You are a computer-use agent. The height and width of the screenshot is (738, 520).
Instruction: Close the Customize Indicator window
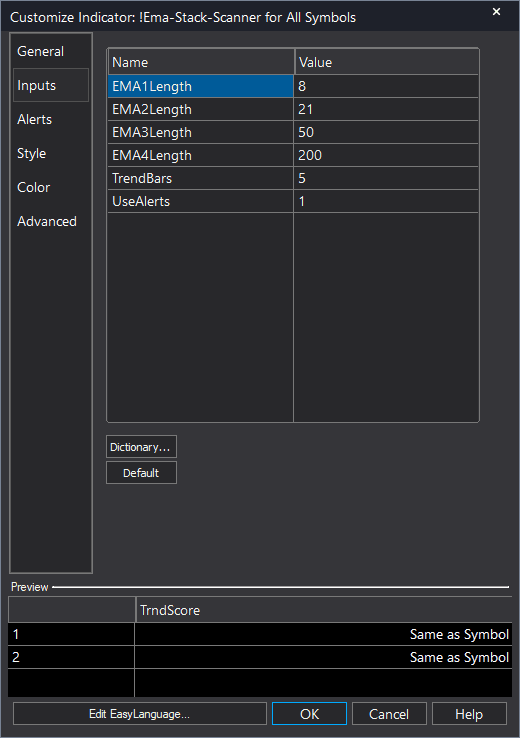(496, 12)
